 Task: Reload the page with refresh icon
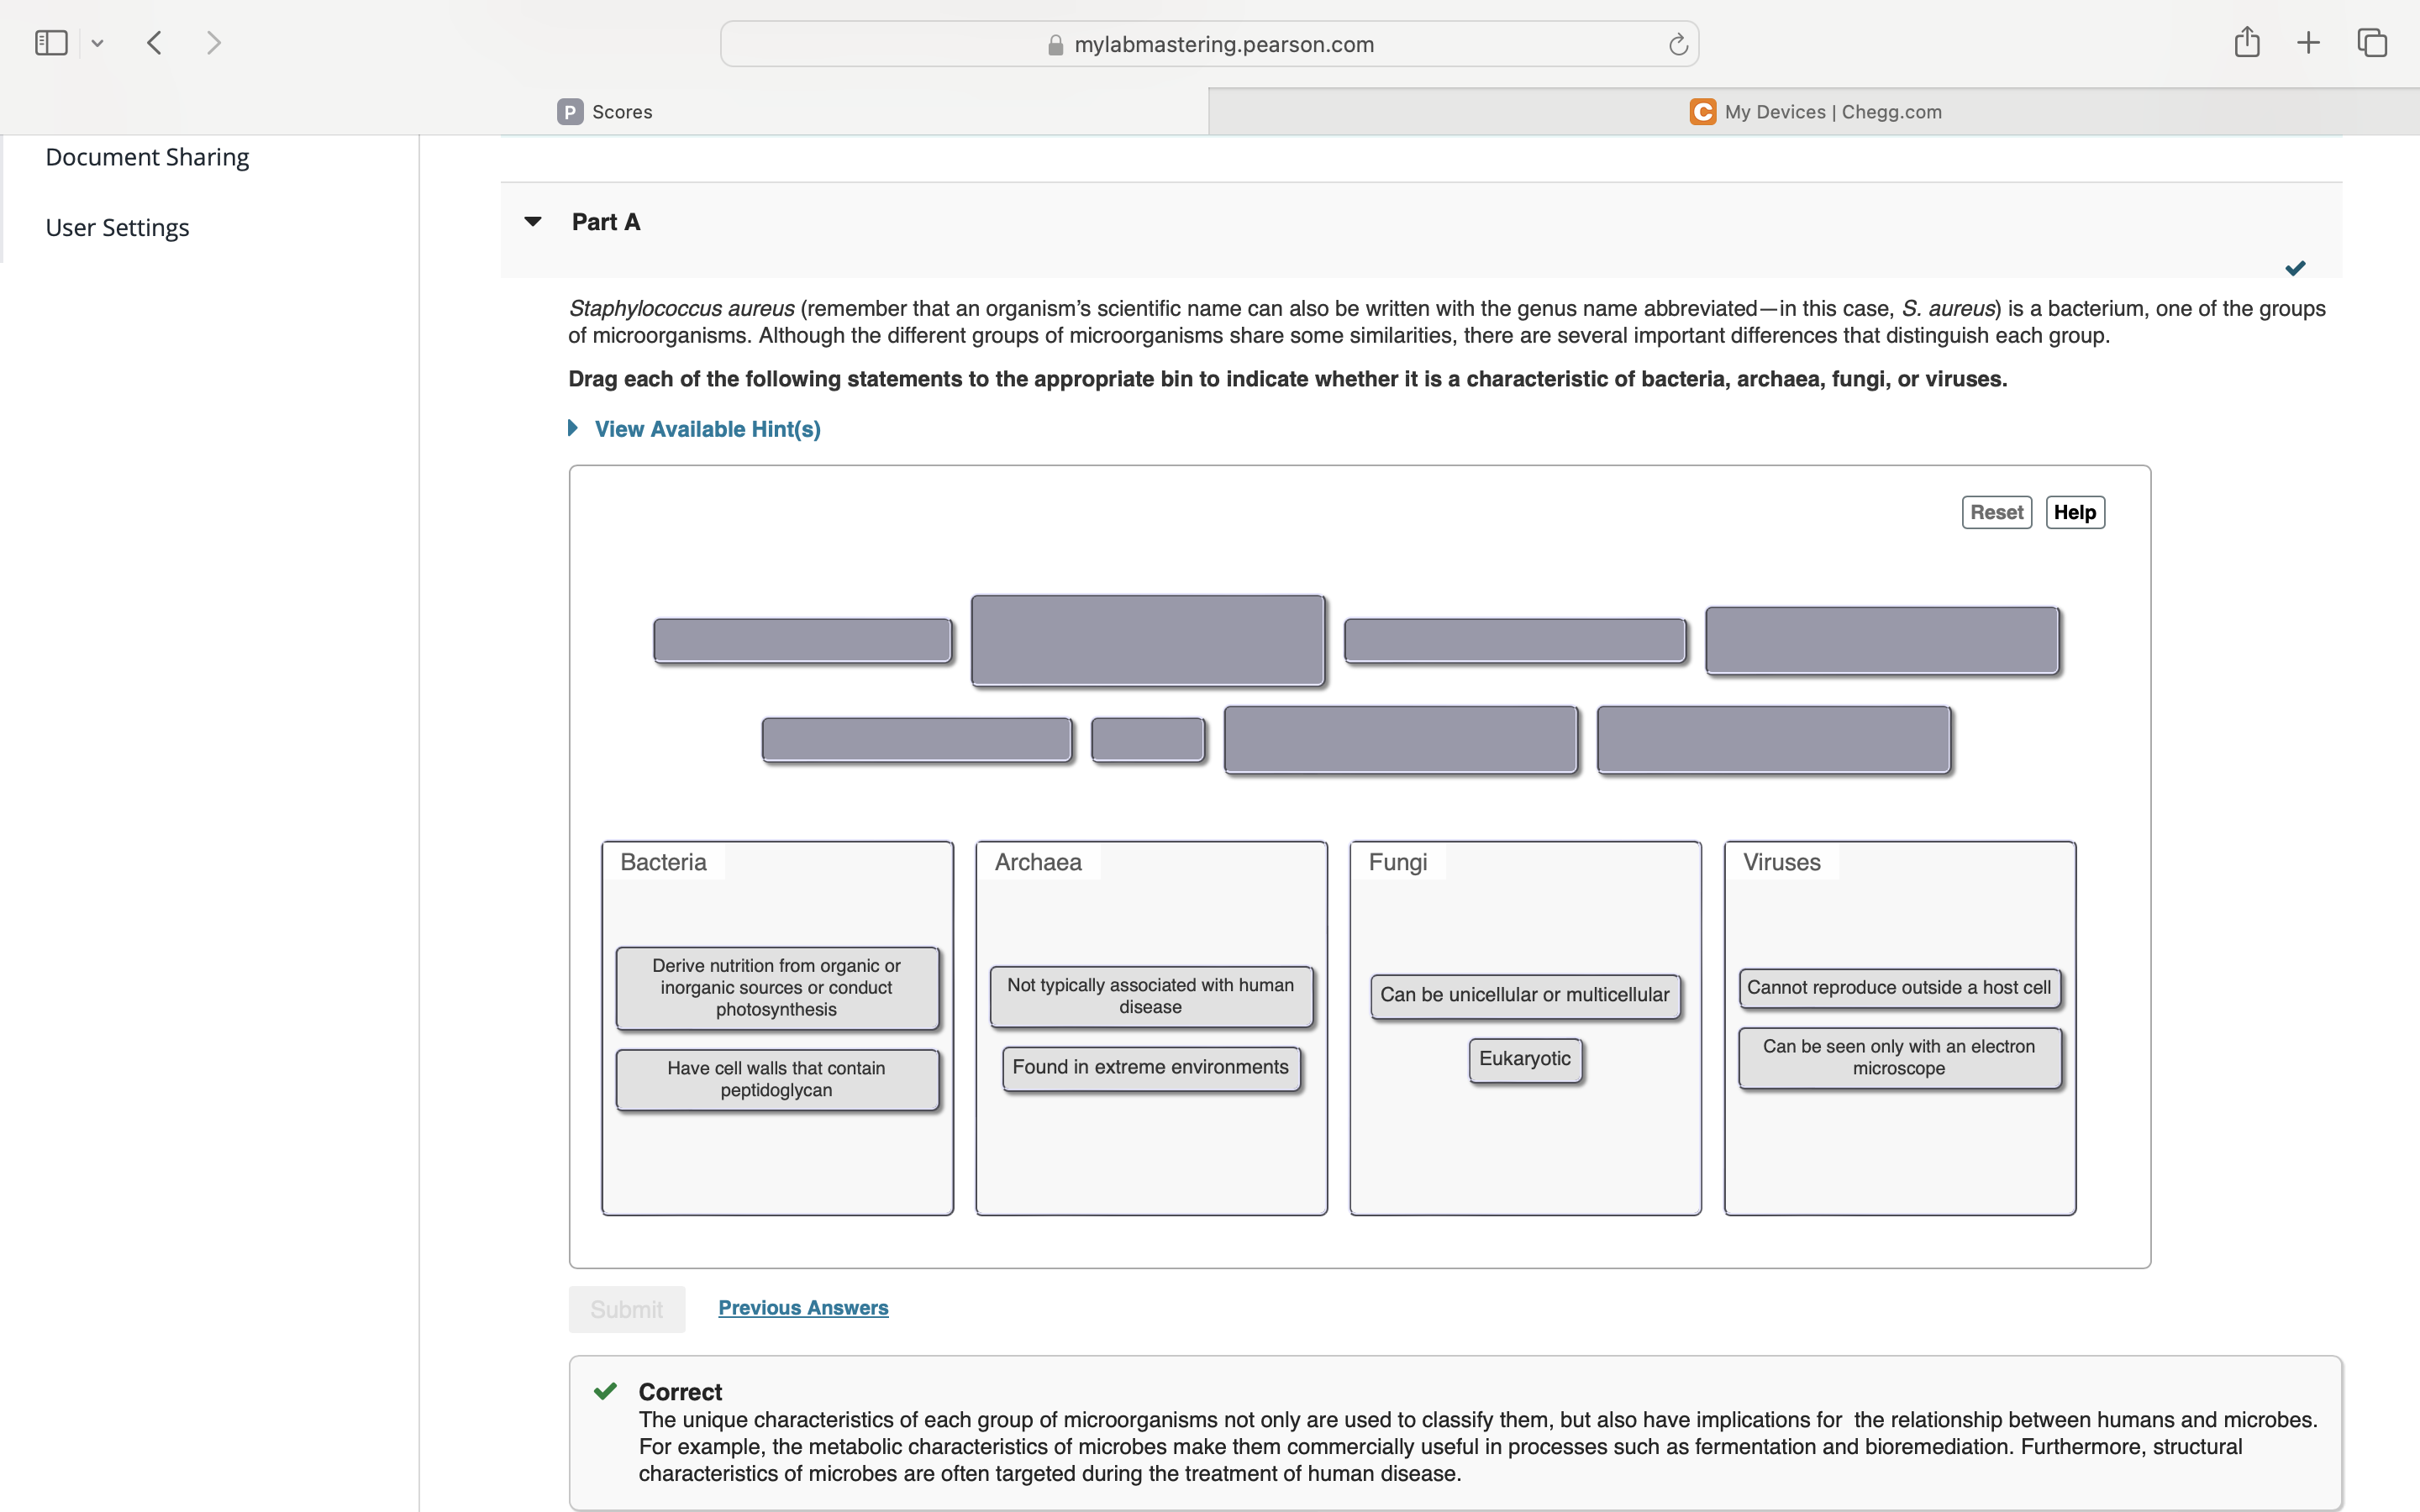[1678, 45]
